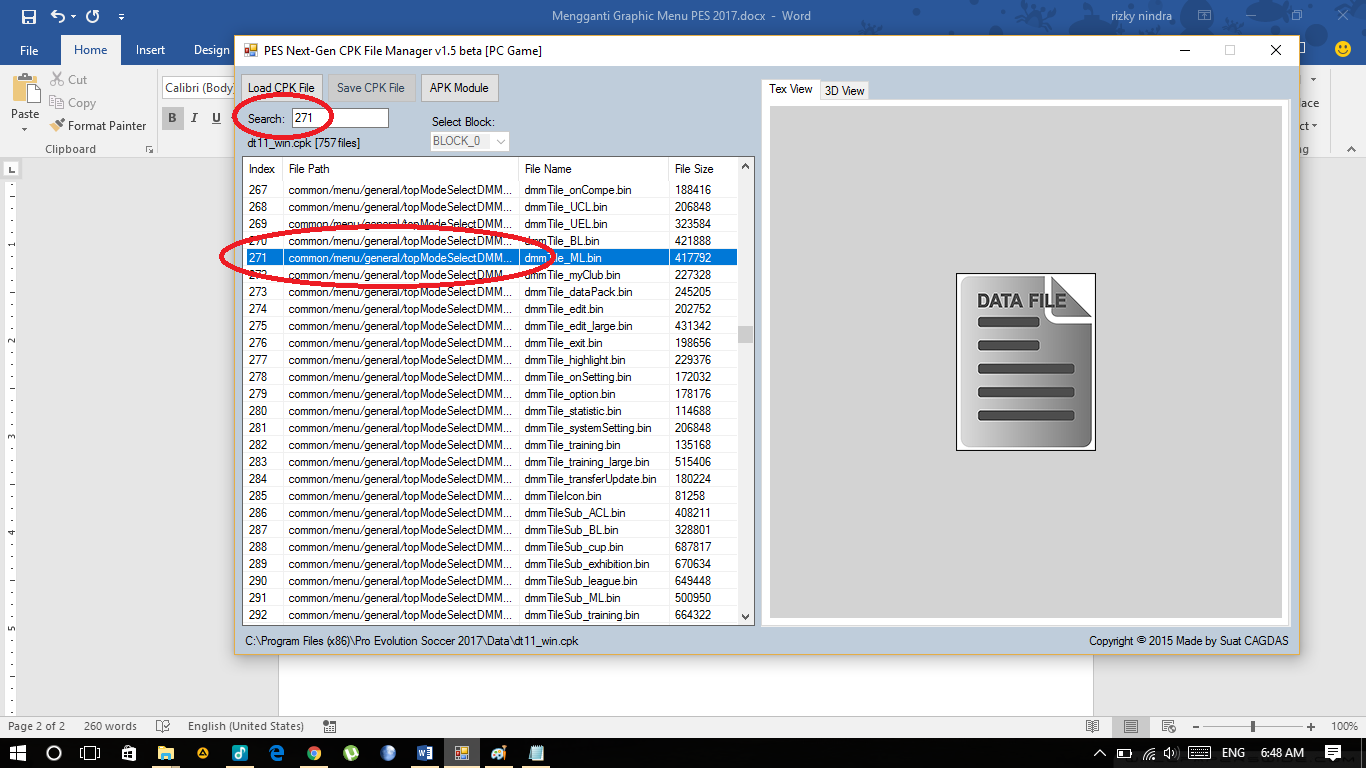Switch to the Tex View tab
This screenshot has height=768, width=1366.
pos(790,89)
